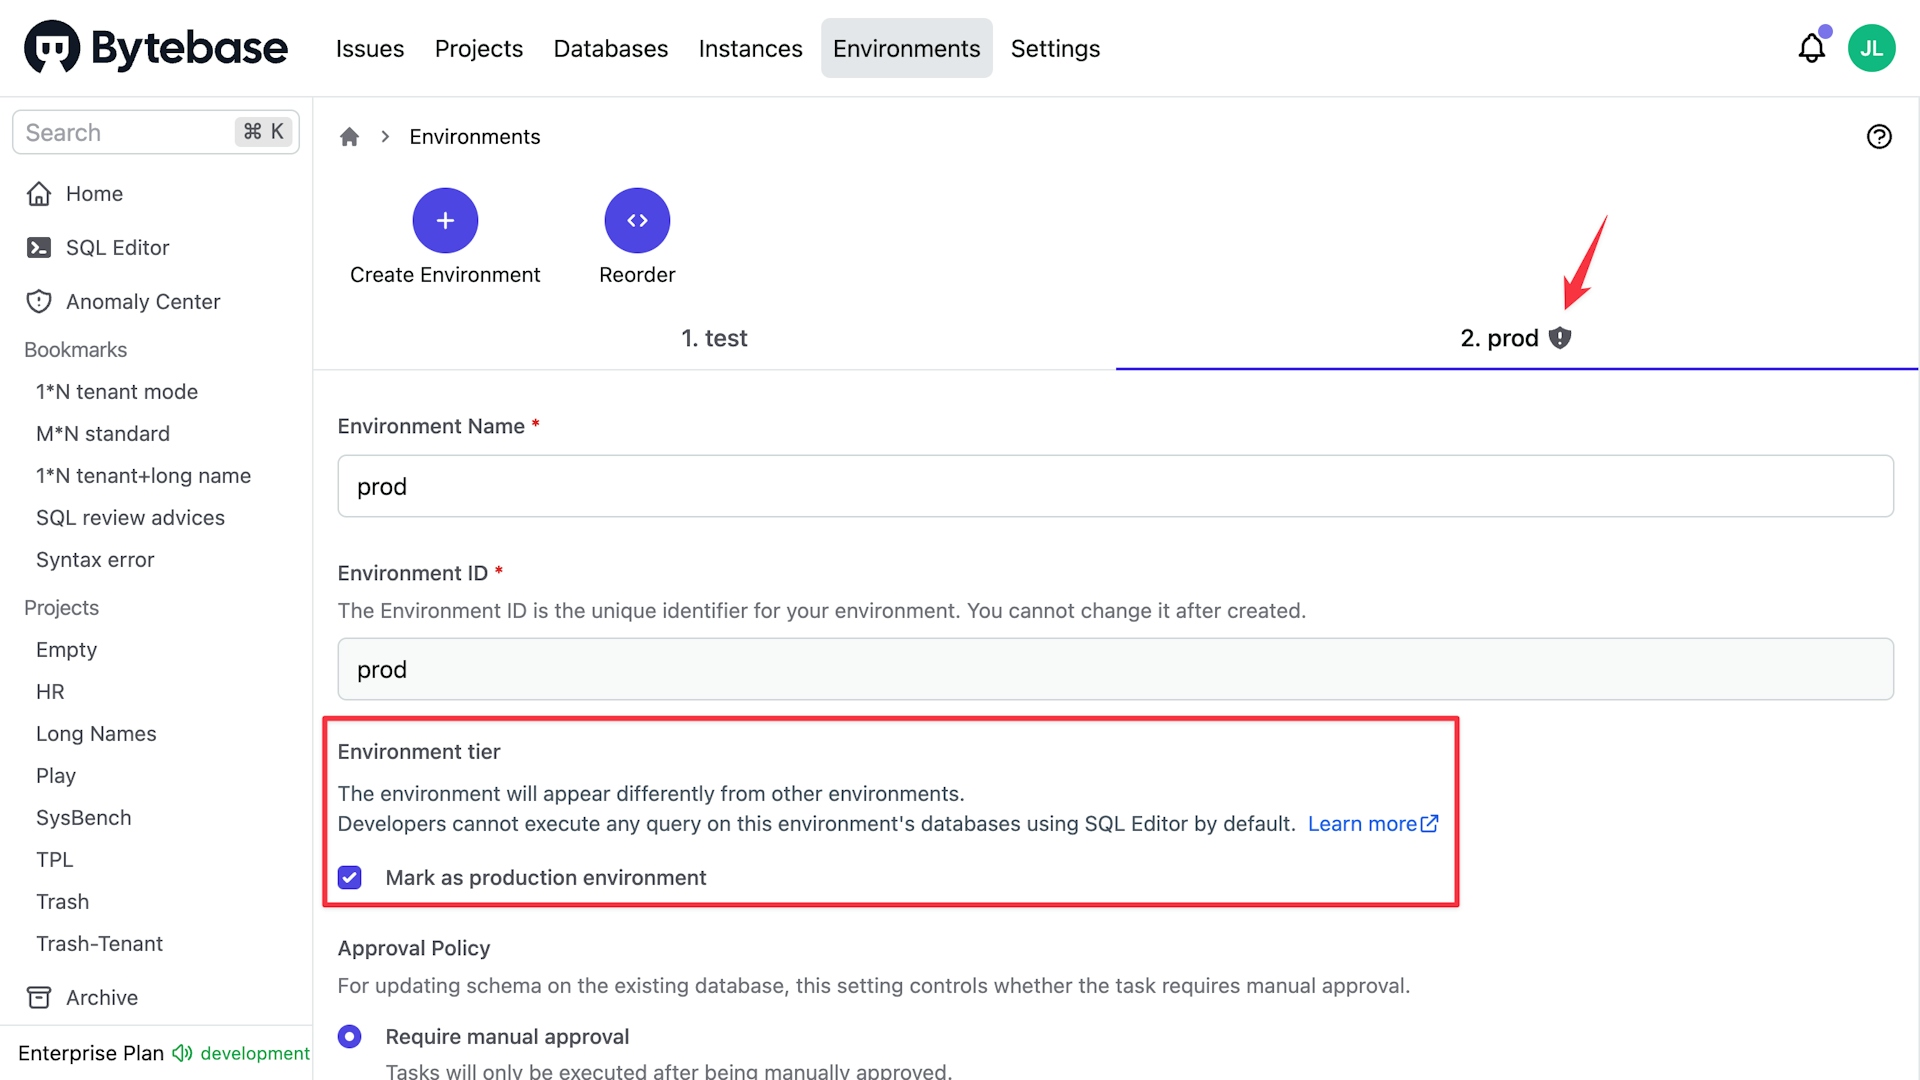Screen dimensions: 1920x1080
Task: Toggle Mark as production environment checkbox
Action: click(x=350, y=878)
